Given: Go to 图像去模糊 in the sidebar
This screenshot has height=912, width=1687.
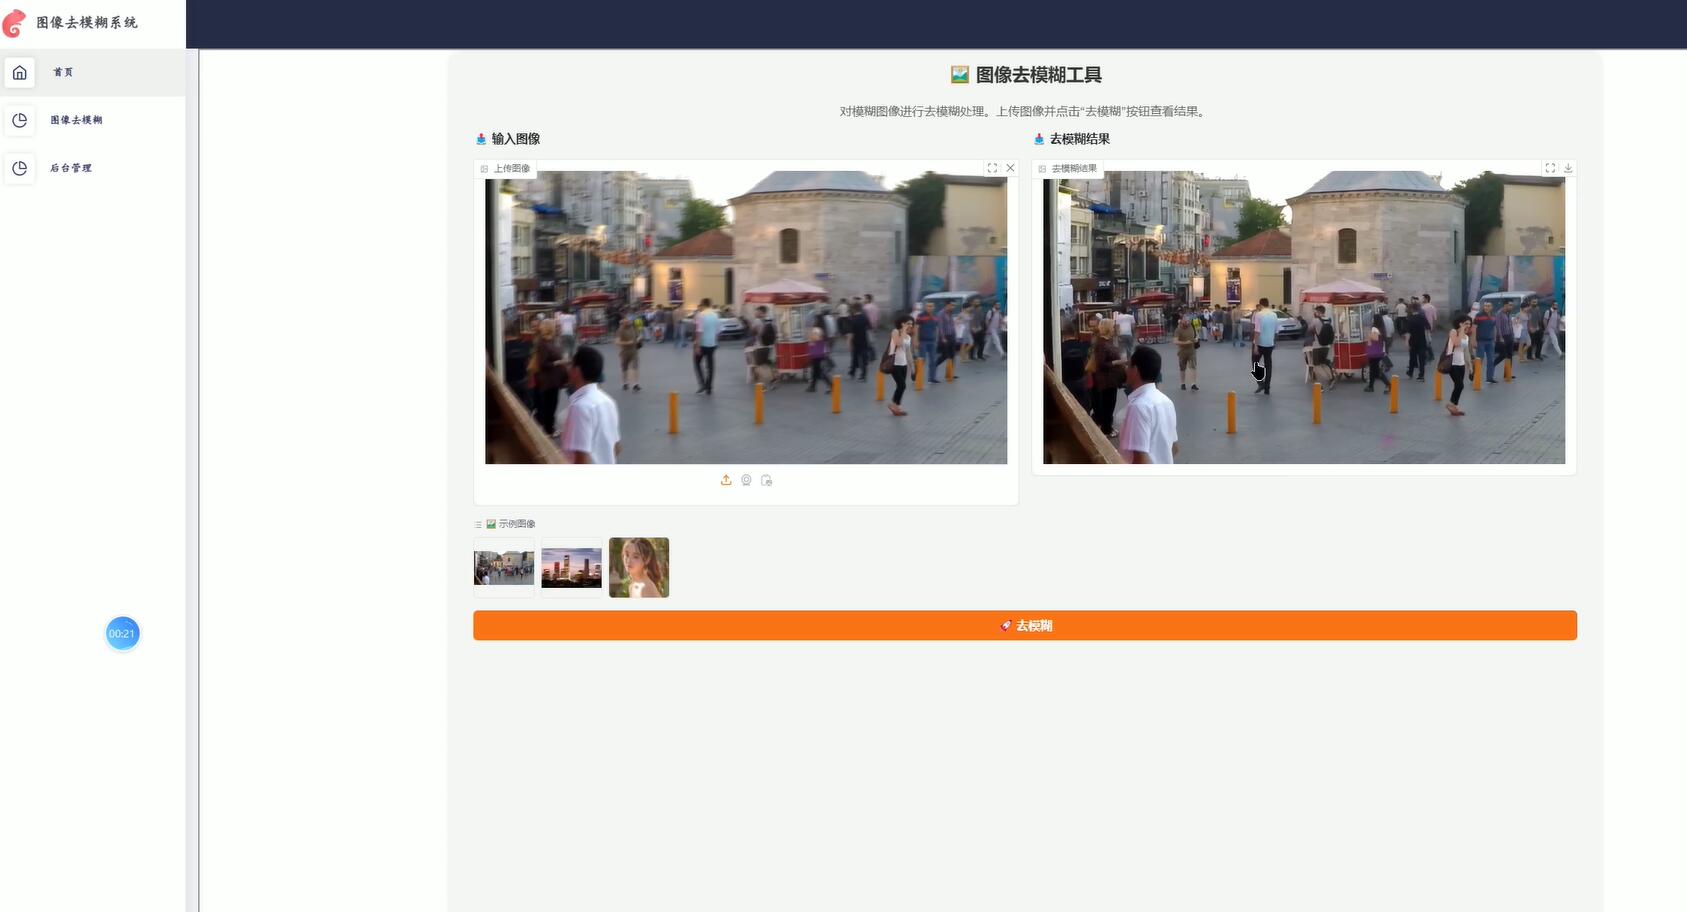Looking at the screenshot, I should click(x=76, y=120).
